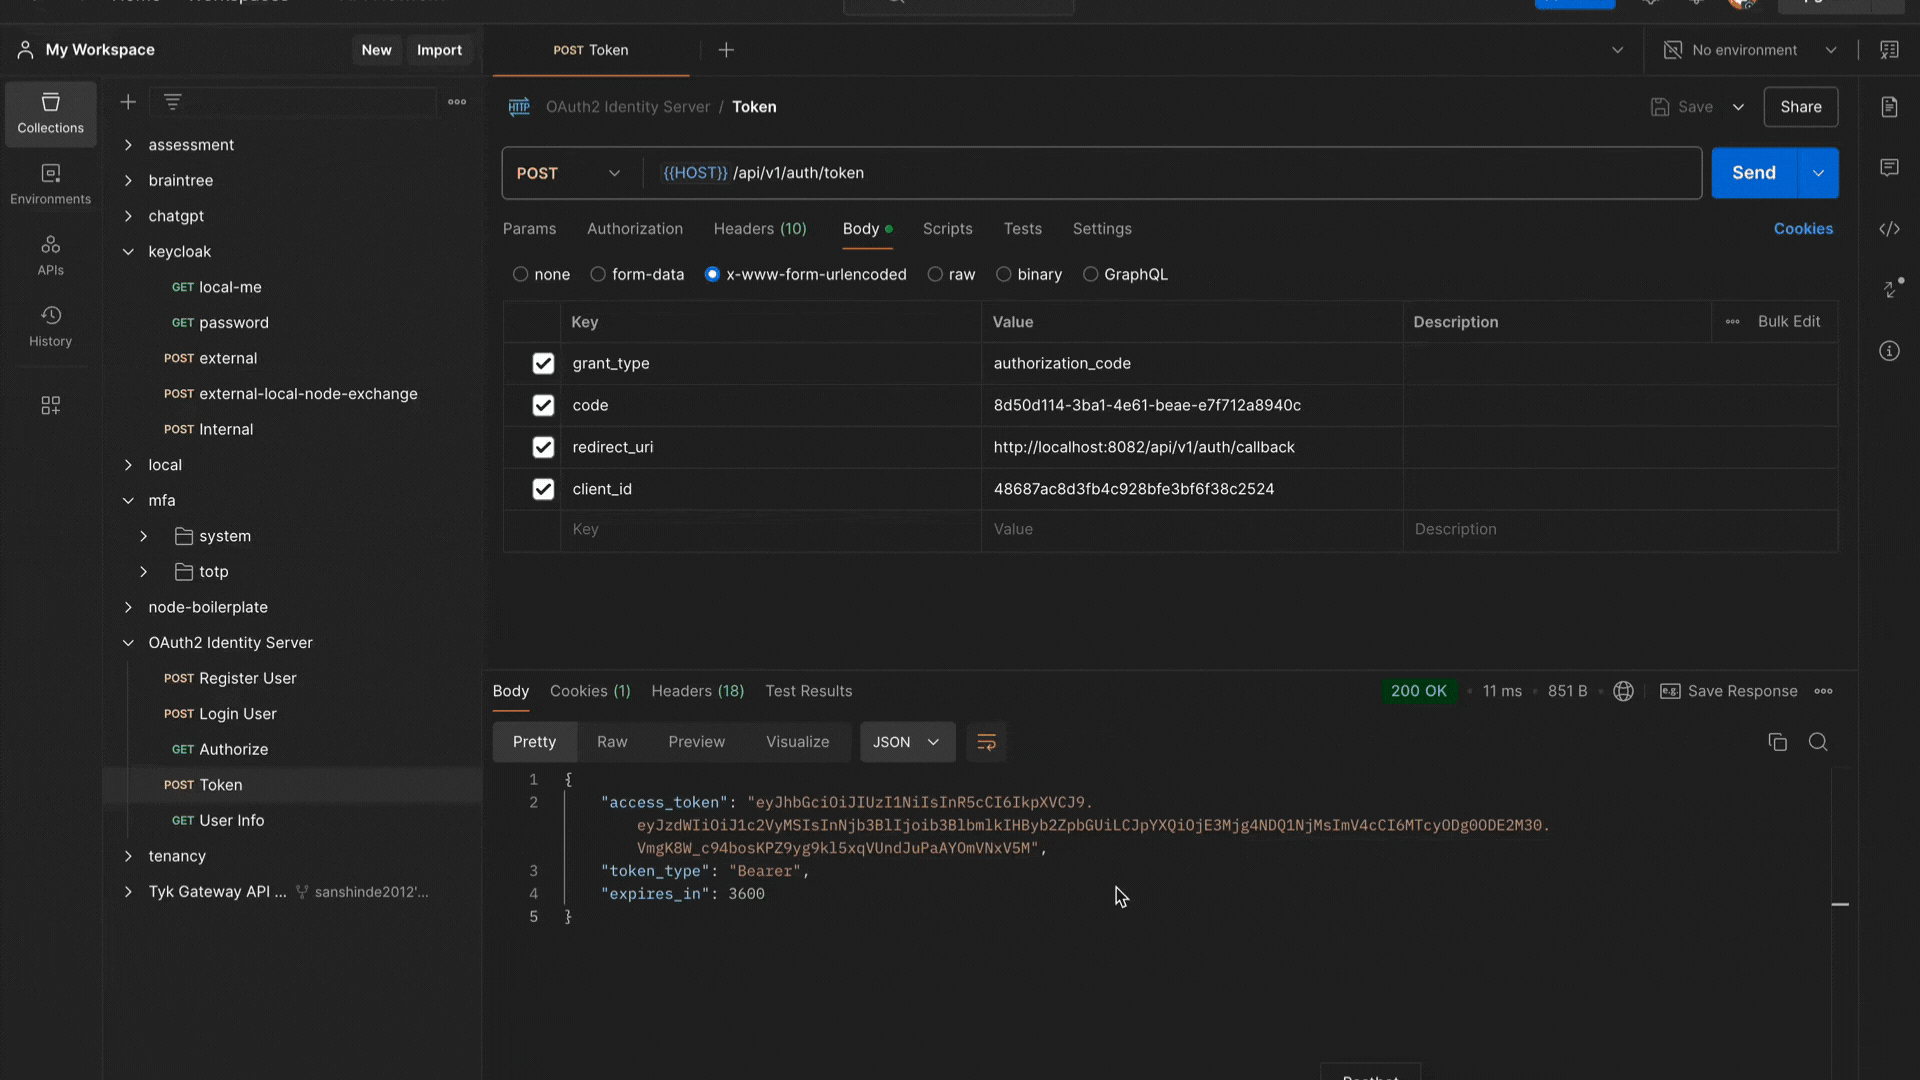
Task: Click the table options three-dot icon
Action: tap(1733, 322)
